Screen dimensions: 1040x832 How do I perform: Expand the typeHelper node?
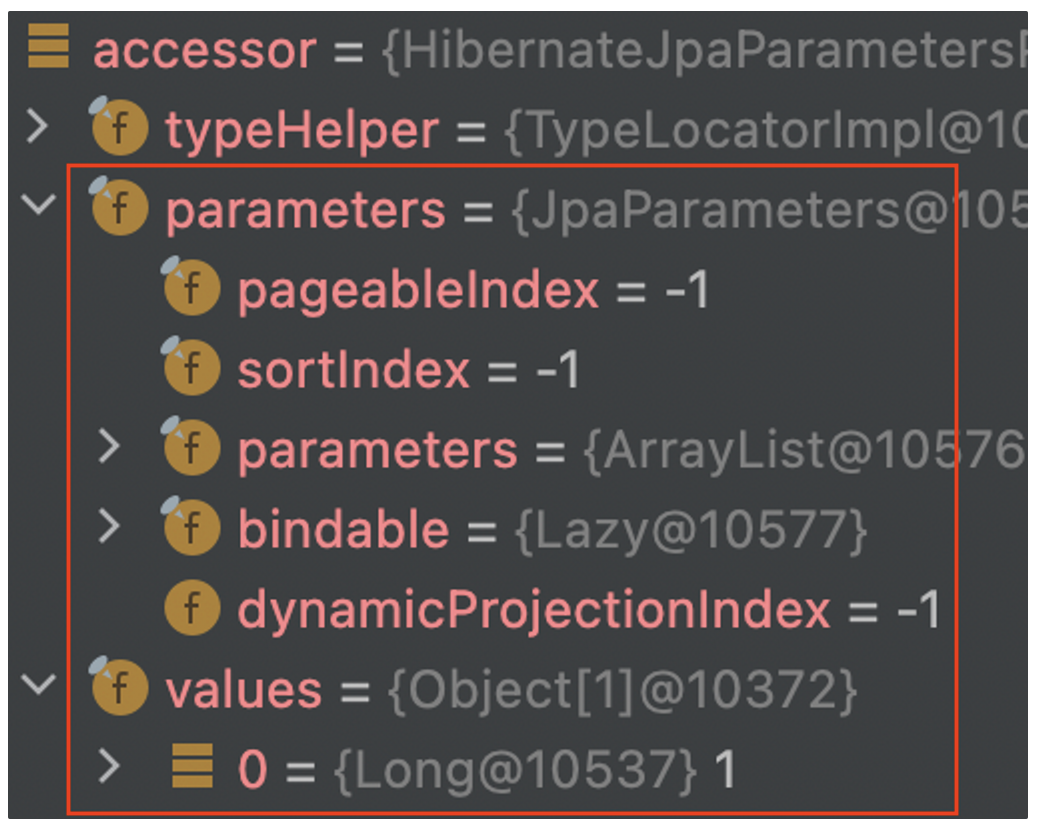point(38,127)
